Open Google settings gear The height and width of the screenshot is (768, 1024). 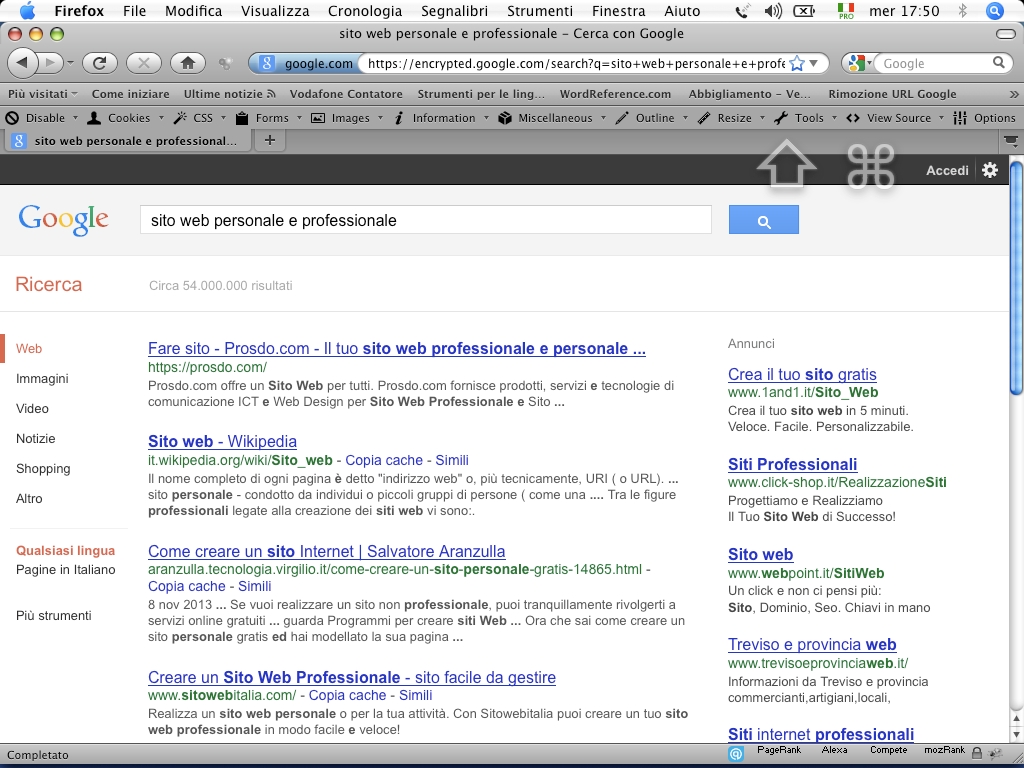[990, 170]
